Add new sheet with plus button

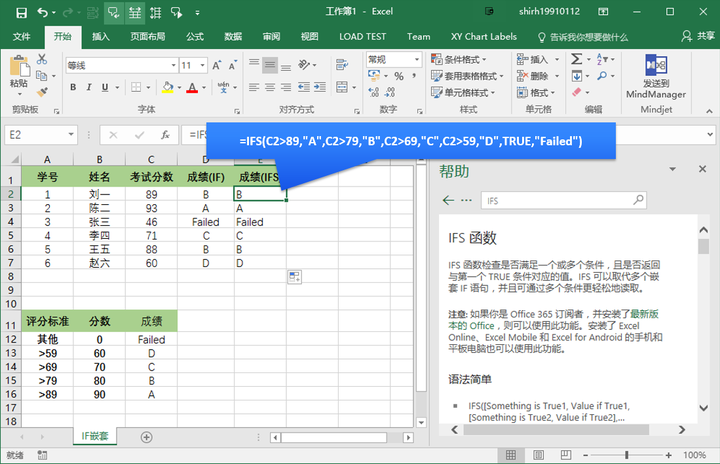[146, 437]
